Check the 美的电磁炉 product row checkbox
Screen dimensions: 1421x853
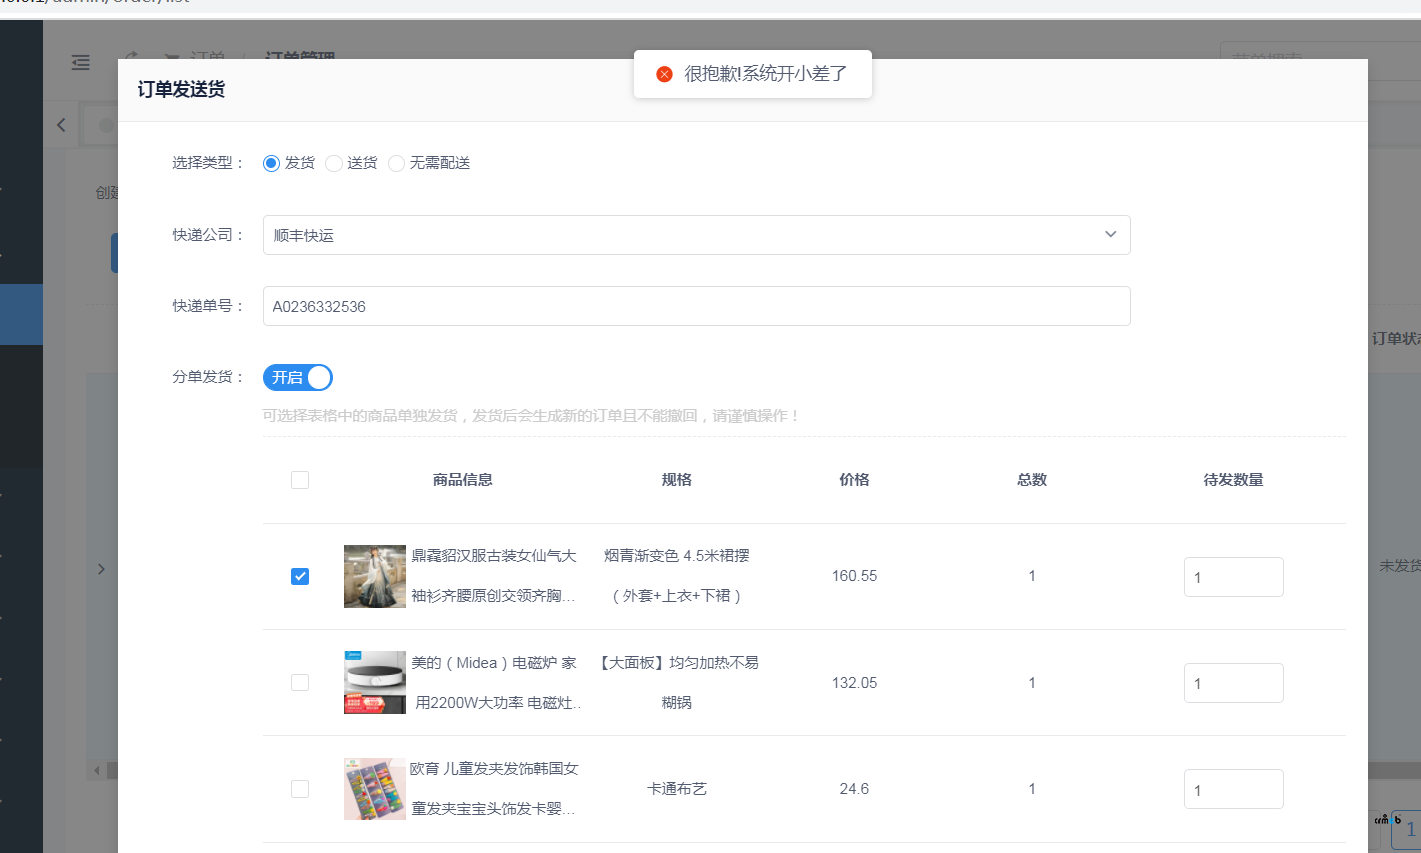(x=300, y=682)
